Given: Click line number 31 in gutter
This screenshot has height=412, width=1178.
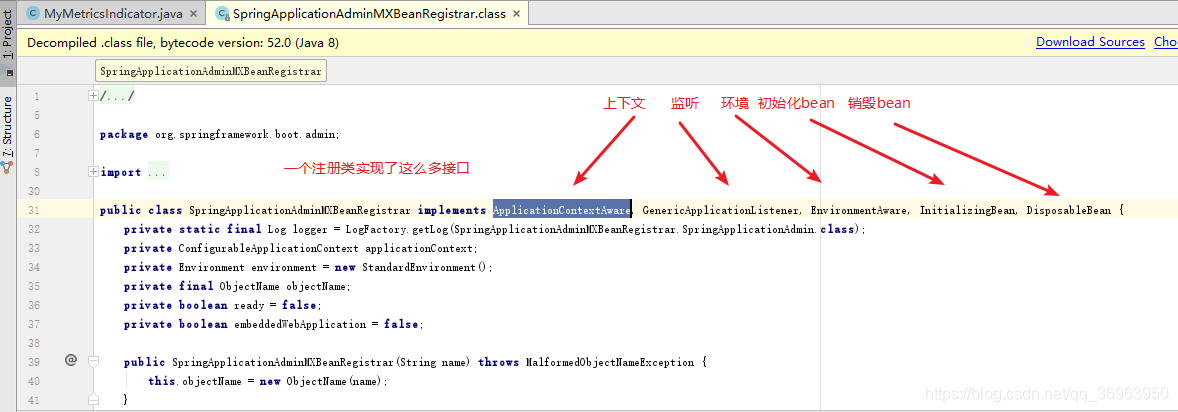Looking at the screenshot, I should pos(34,211).
